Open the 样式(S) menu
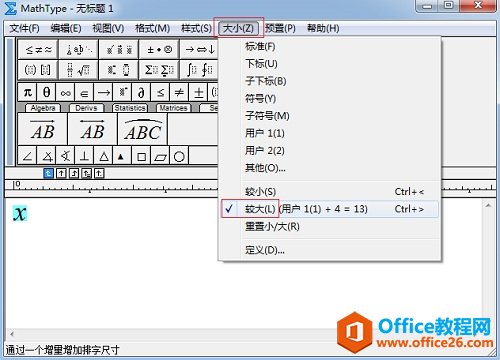500x360 pixels. click(x=196, y=28)
